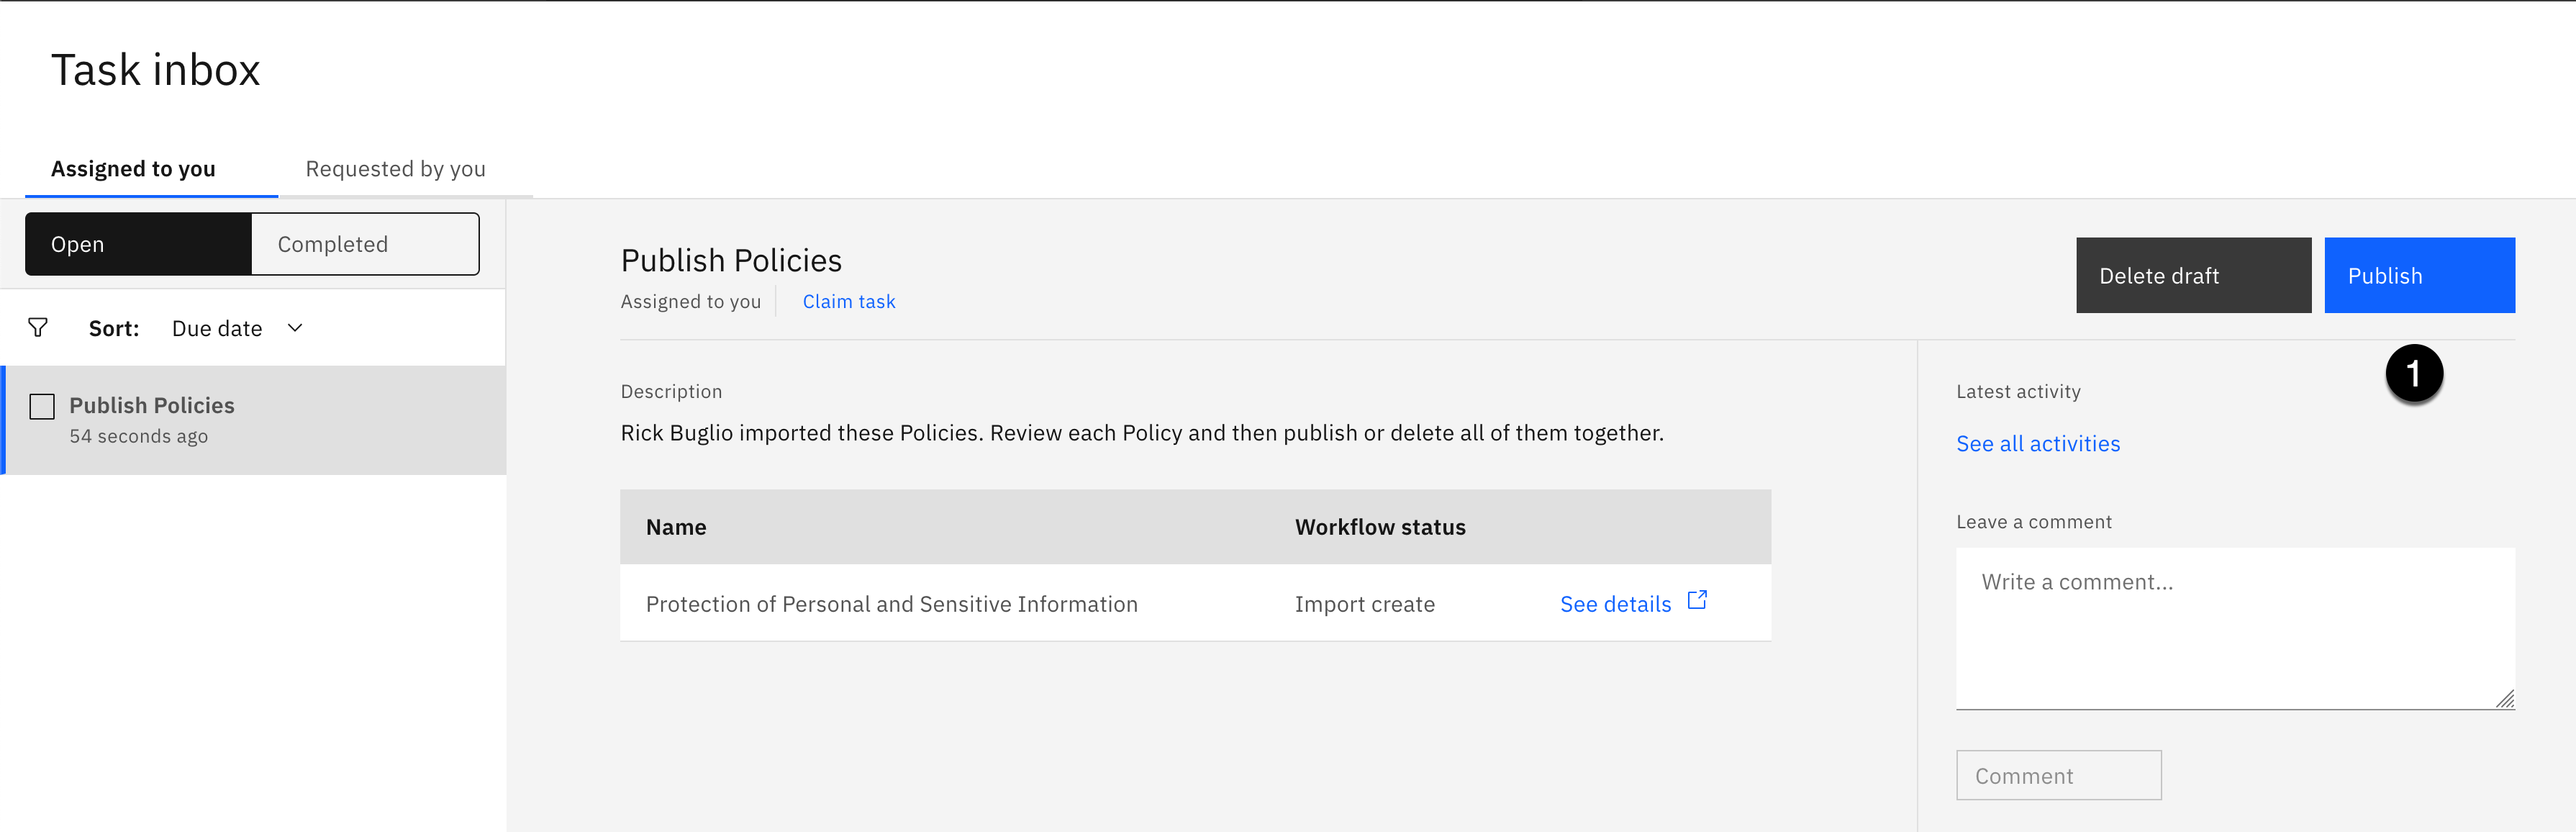This screenshot has height=832, width=2576.
Task: Open the See all activities link
Action: [2037, 444]
